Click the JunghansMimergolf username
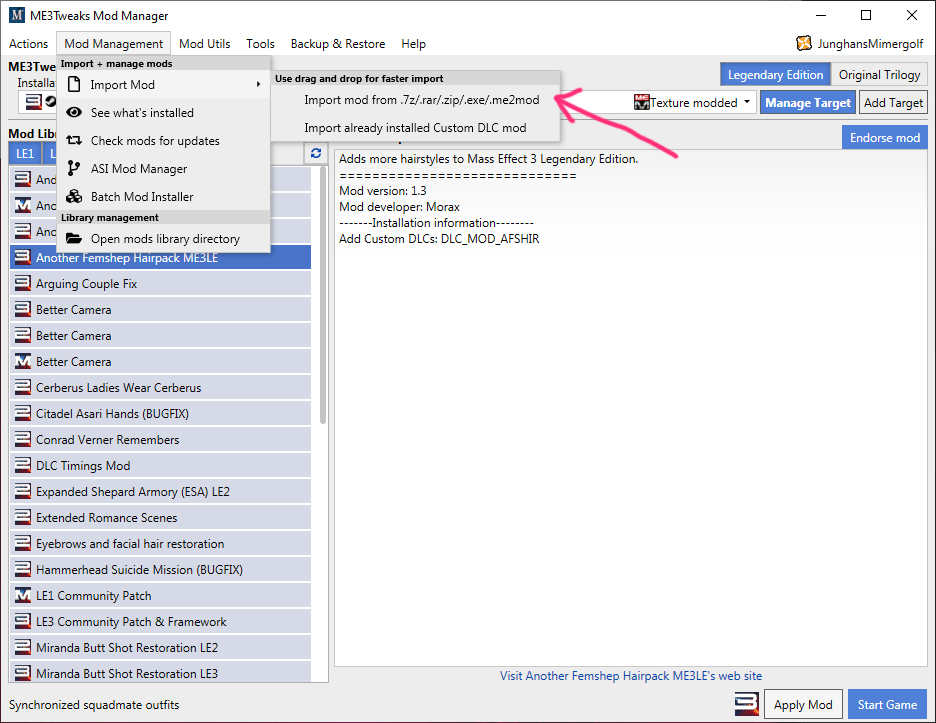This screenshot has width=936, height=723. [870, 44]
